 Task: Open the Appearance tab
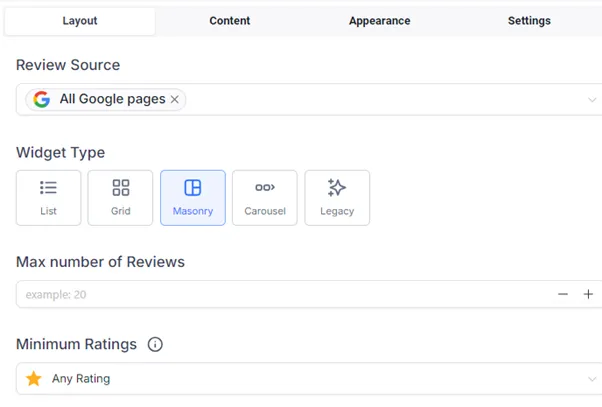coord(379,21)
